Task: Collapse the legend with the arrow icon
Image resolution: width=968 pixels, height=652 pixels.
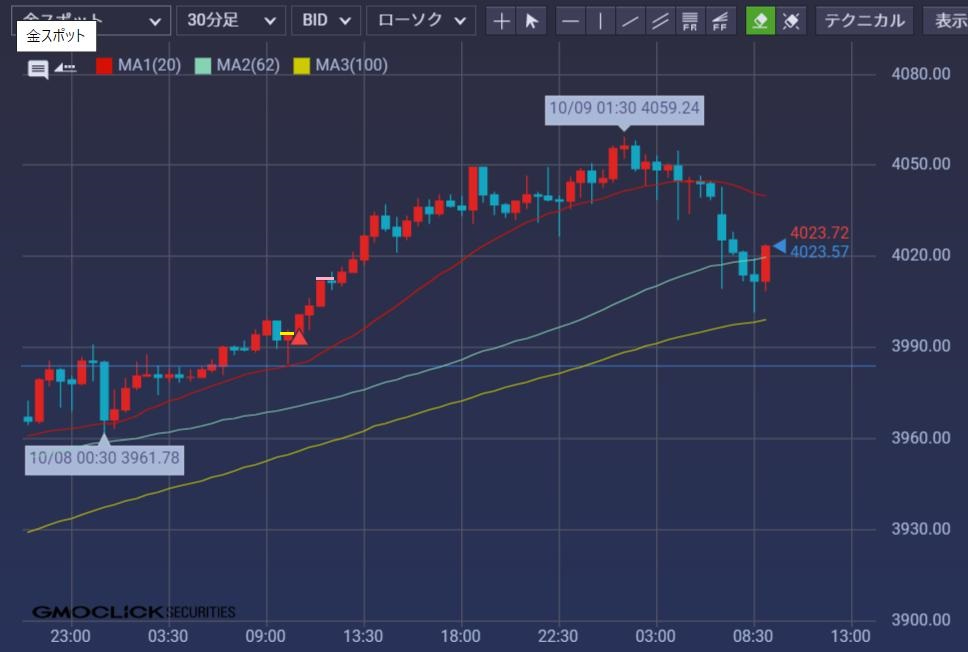Action: 65,67
